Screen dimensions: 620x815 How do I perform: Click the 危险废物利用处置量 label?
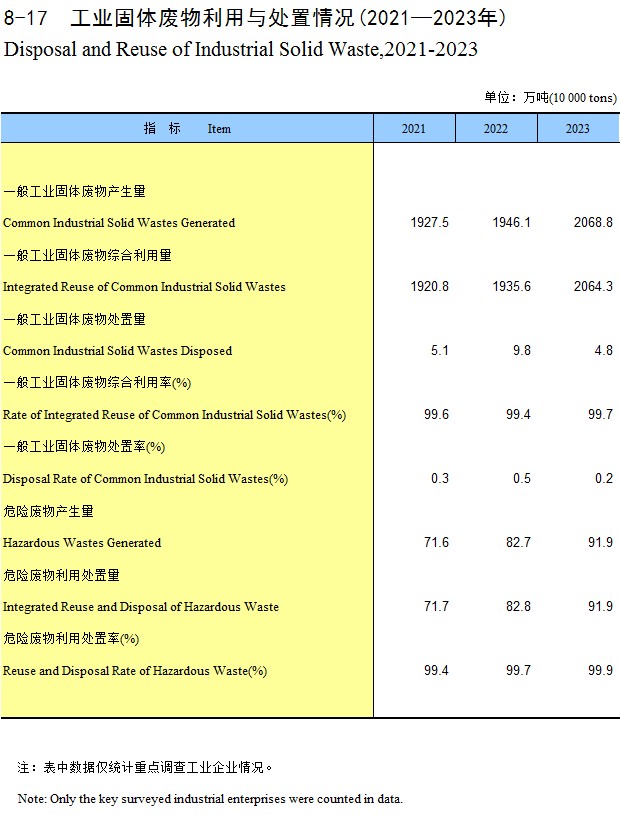pyautogui.click(x=61, y=575)
